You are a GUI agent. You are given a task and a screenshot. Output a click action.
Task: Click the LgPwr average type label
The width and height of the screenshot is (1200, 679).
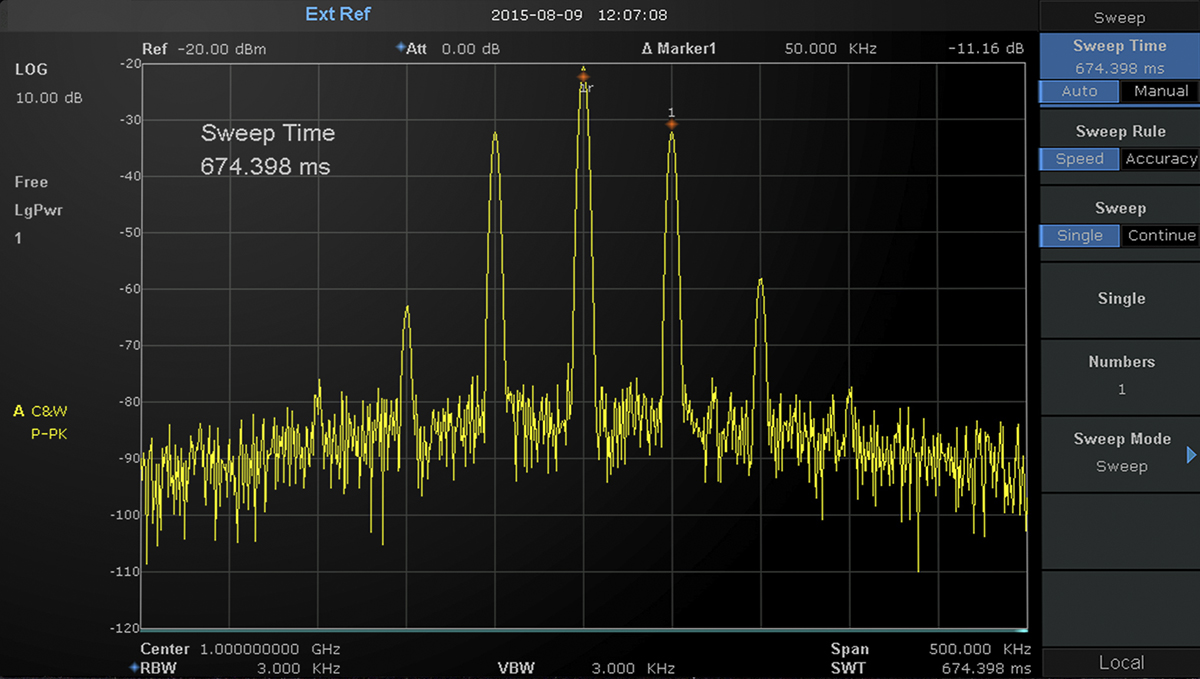(37, 210)
